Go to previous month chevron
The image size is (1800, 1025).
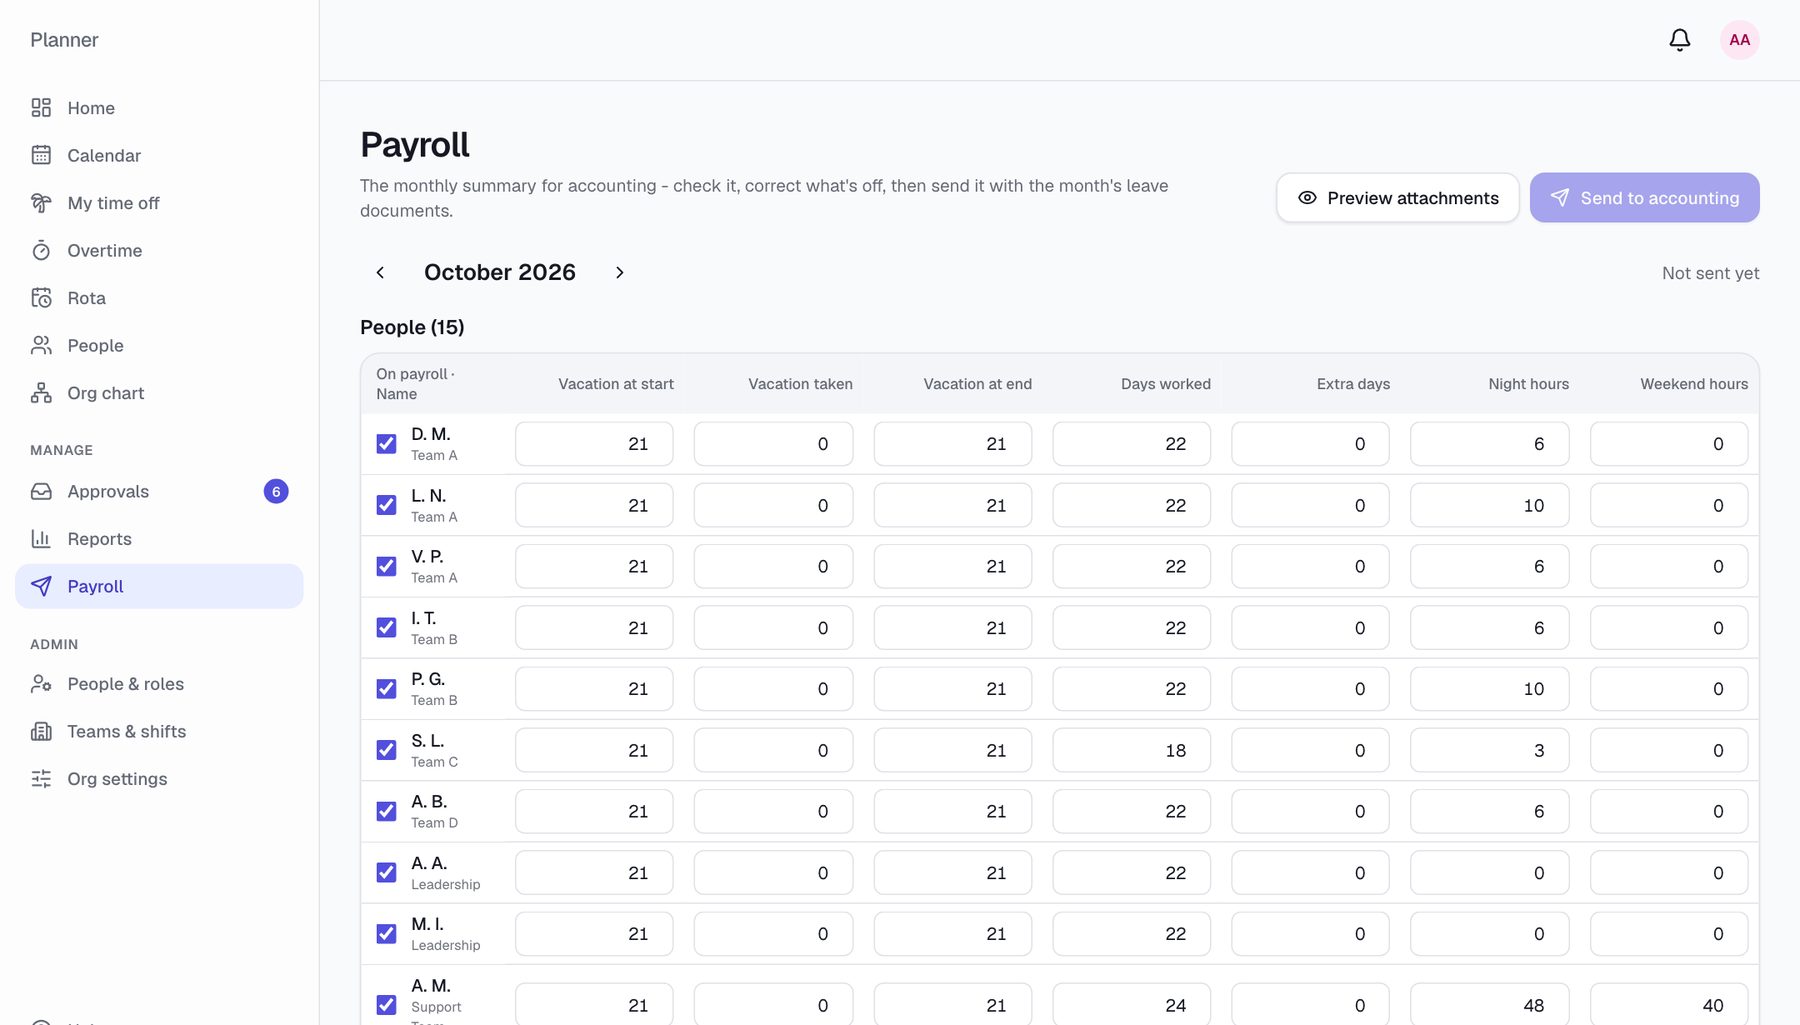[x=380, y=273]
